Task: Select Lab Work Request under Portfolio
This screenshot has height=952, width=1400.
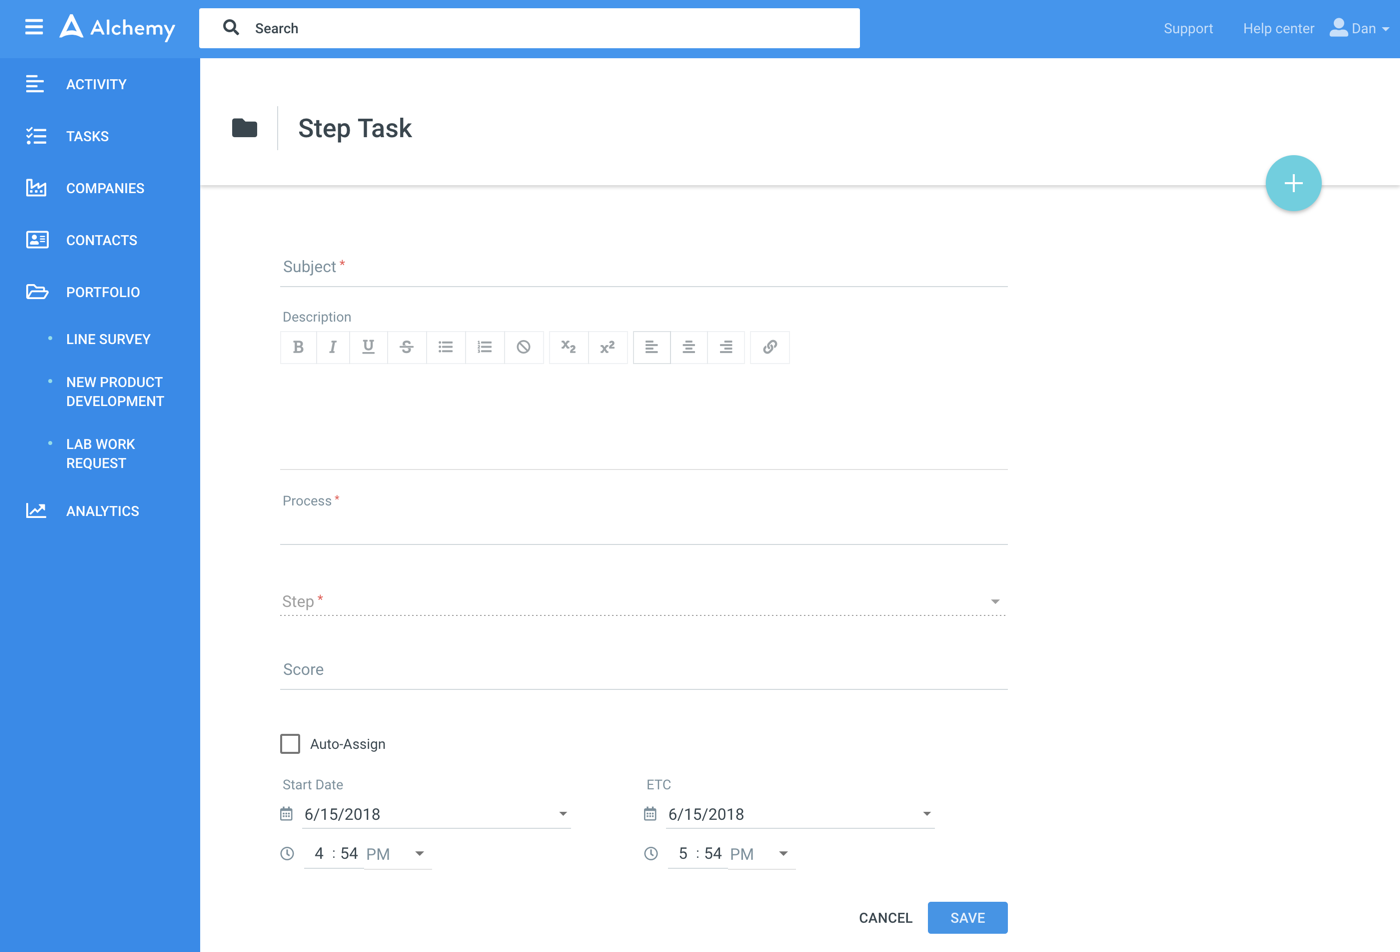Action: click(x=100, y=454)
